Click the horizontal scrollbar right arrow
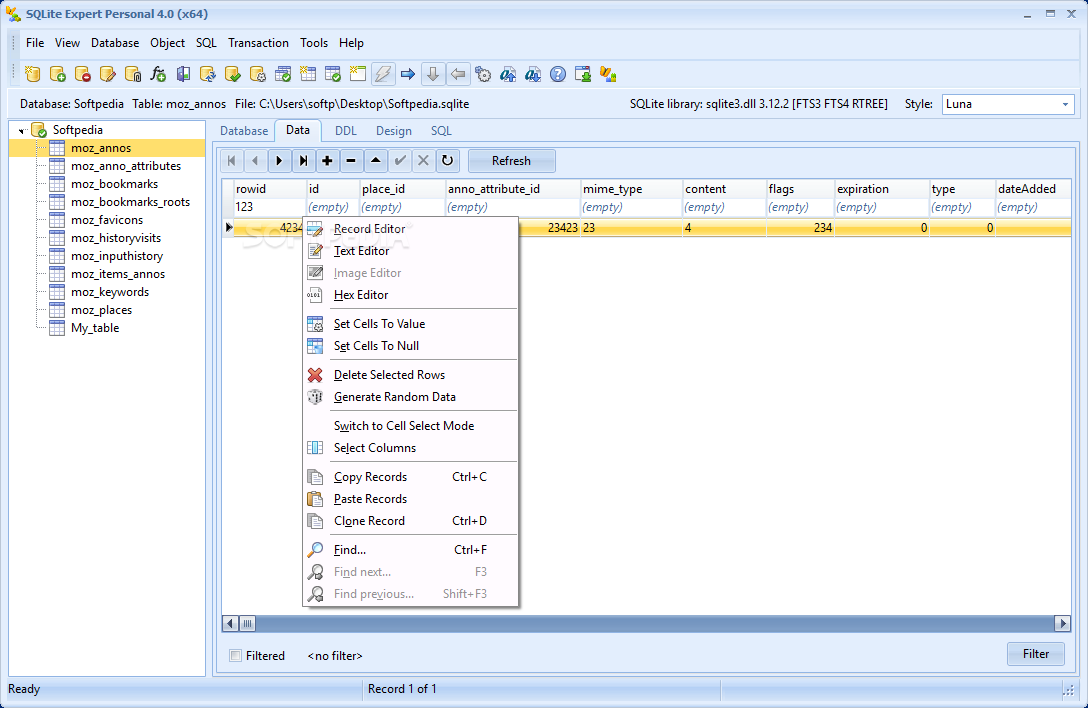This screenshot has height=708, width=1088. (x=1062, y=623)
